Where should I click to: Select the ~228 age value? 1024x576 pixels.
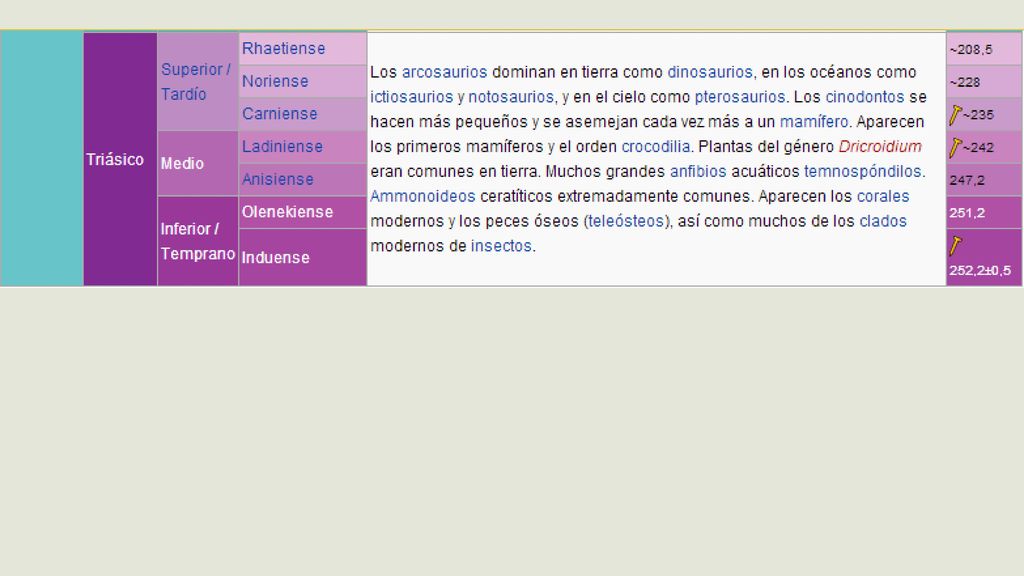click(x=965, y=82)
